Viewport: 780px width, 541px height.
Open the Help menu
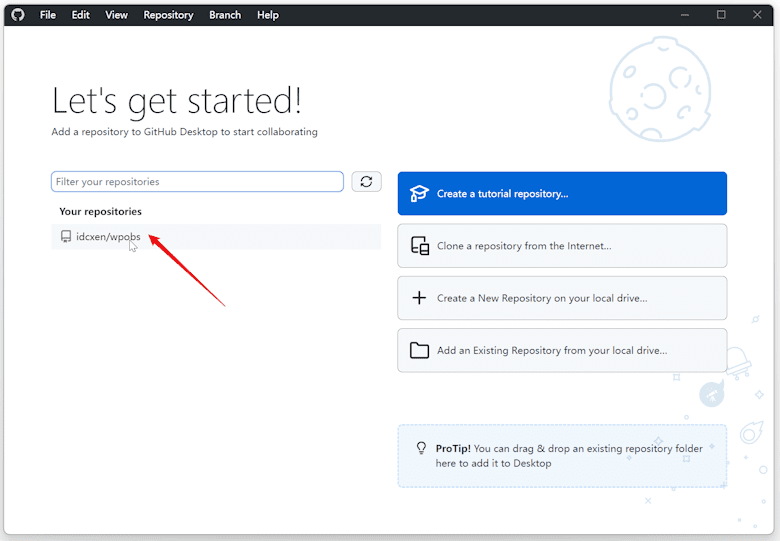click(x=268, y=15)
